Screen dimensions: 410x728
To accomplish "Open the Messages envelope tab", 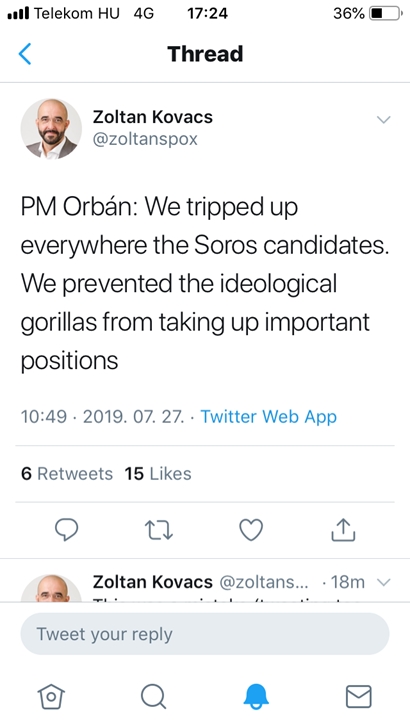I will coord(359,697).
